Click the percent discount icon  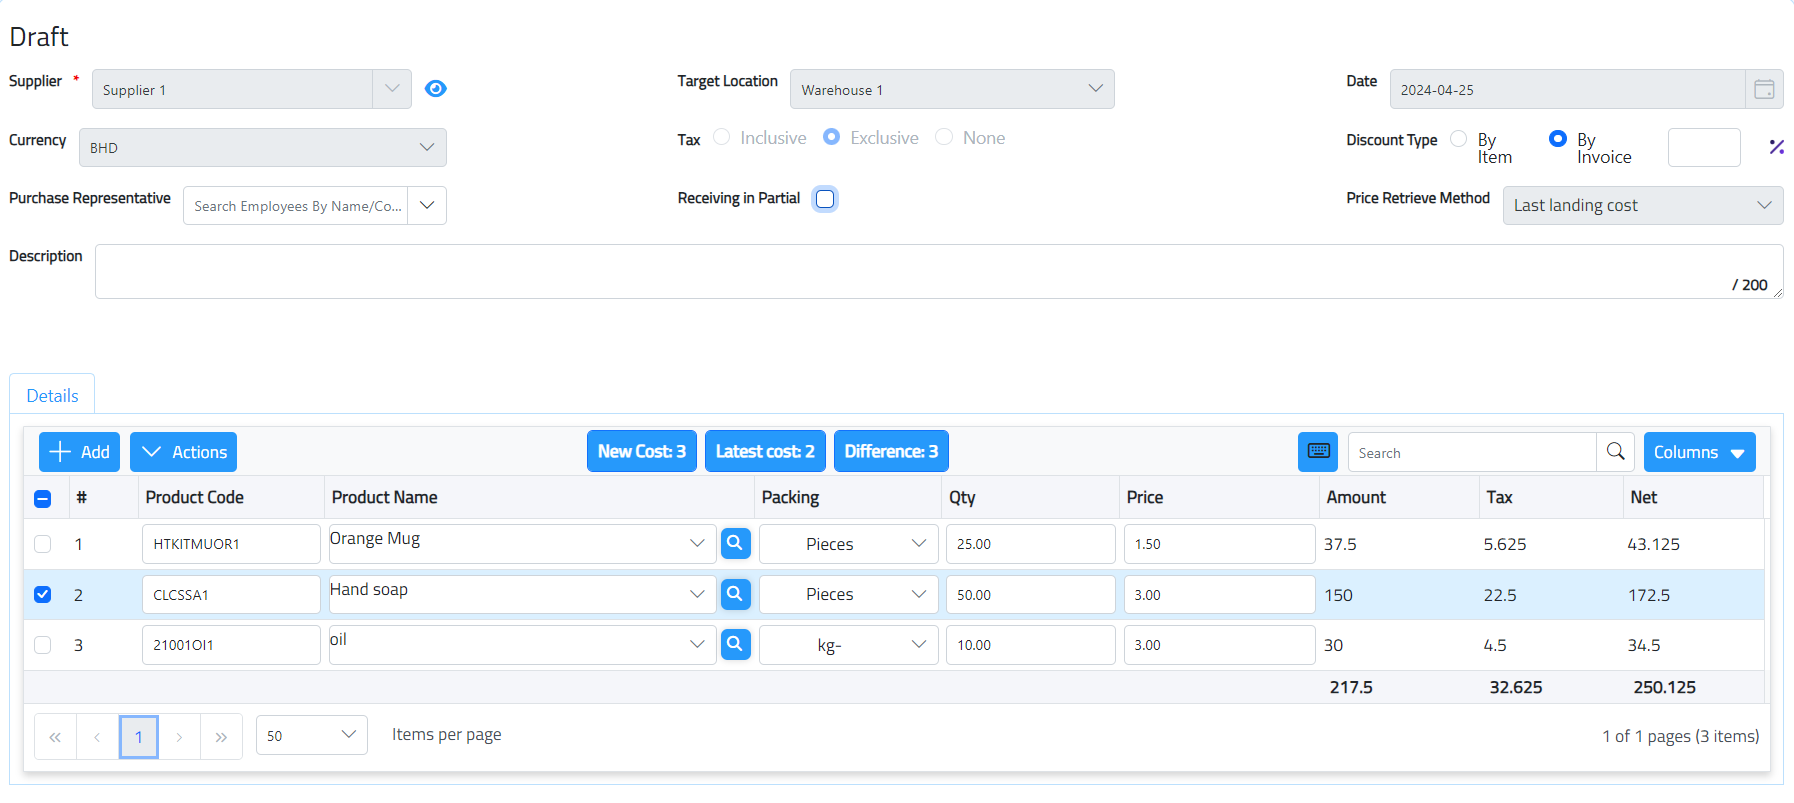1776,147
